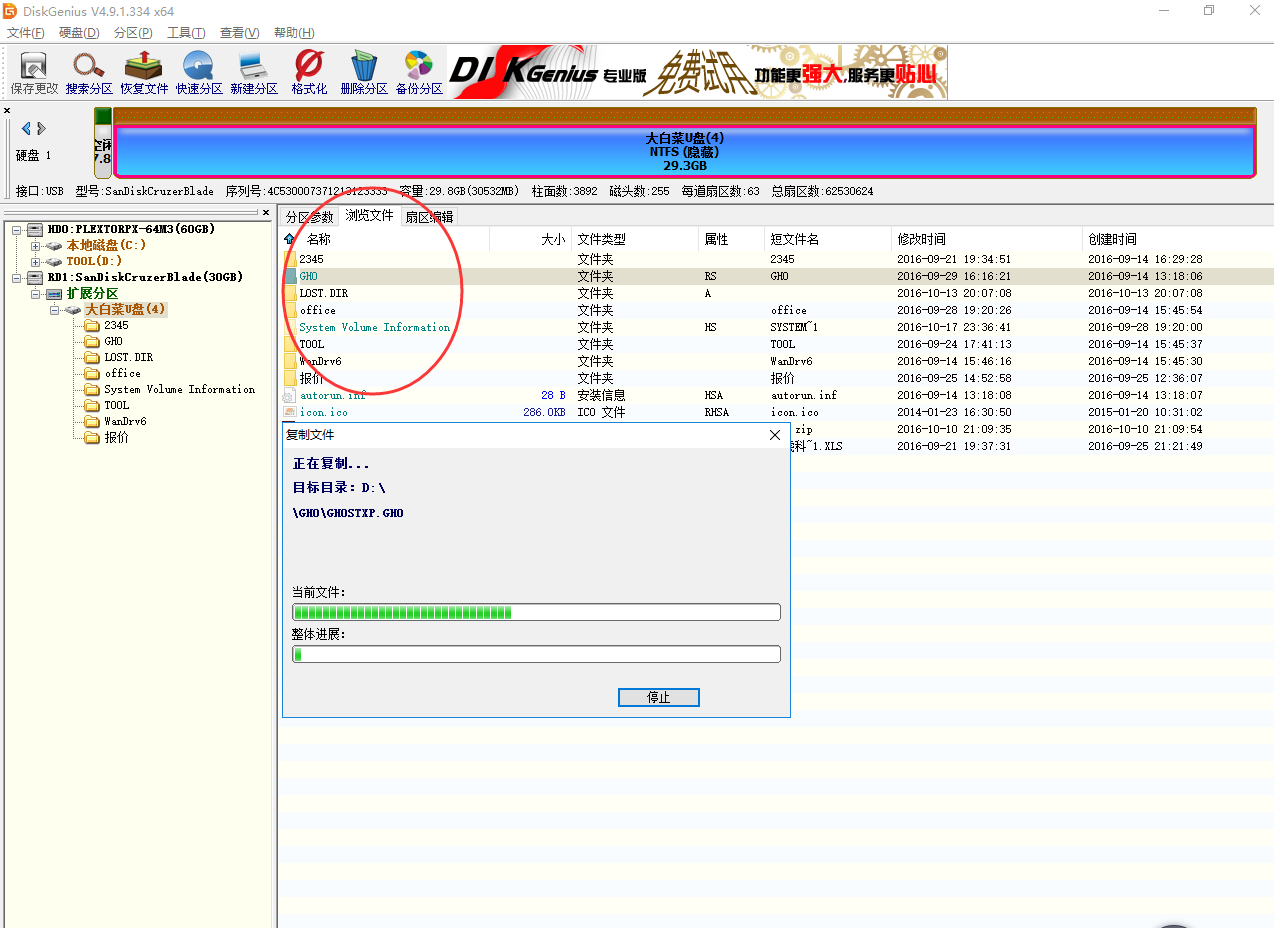The image size is (1274, 928).
Task: Click the 搜索分区 search partition icon
Action: click(89, 72)
